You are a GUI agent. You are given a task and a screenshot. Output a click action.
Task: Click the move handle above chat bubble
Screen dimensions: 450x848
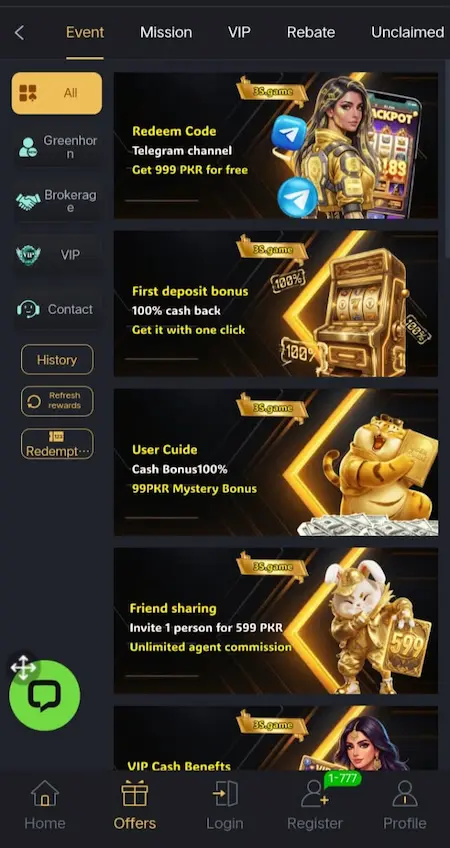[23, 667]
